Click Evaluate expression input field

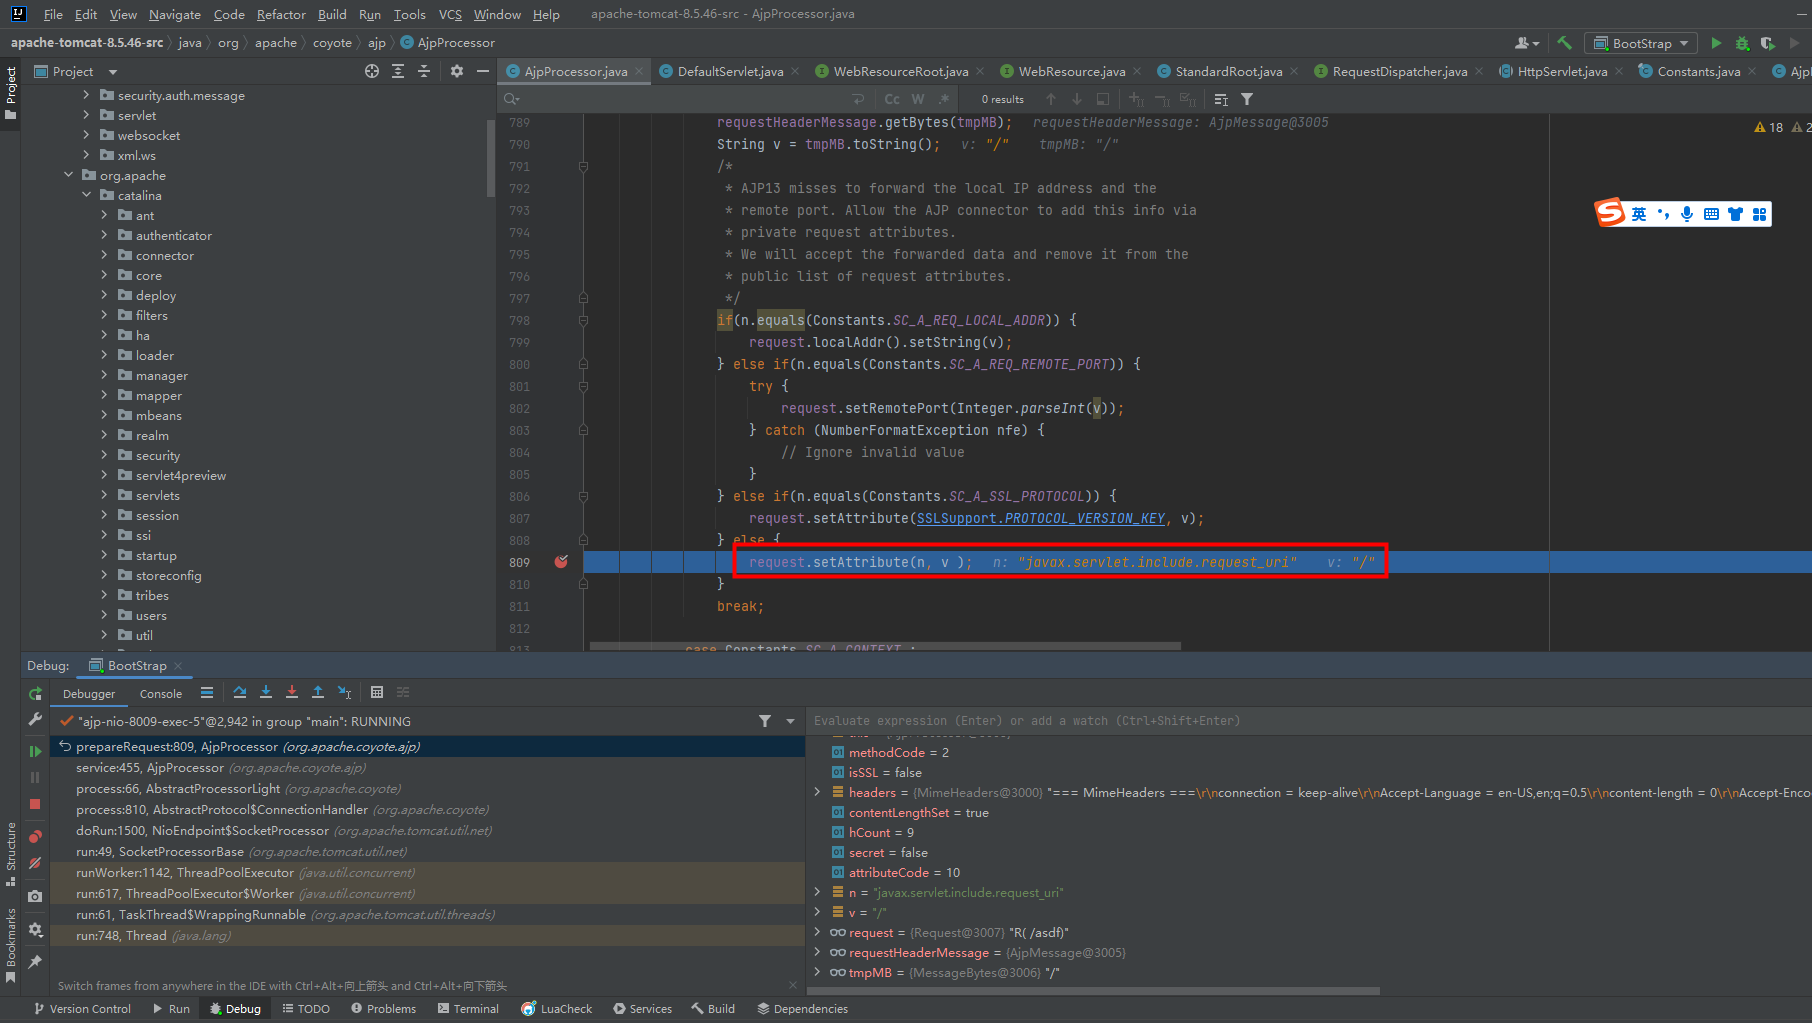[1308, 720]
